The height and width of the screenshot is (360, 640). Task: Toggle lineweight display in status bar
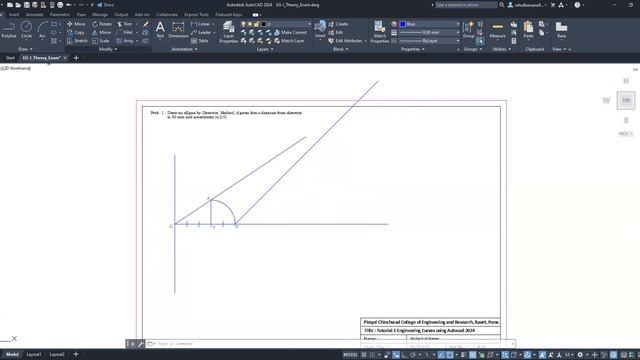click(x=463, y=355)
